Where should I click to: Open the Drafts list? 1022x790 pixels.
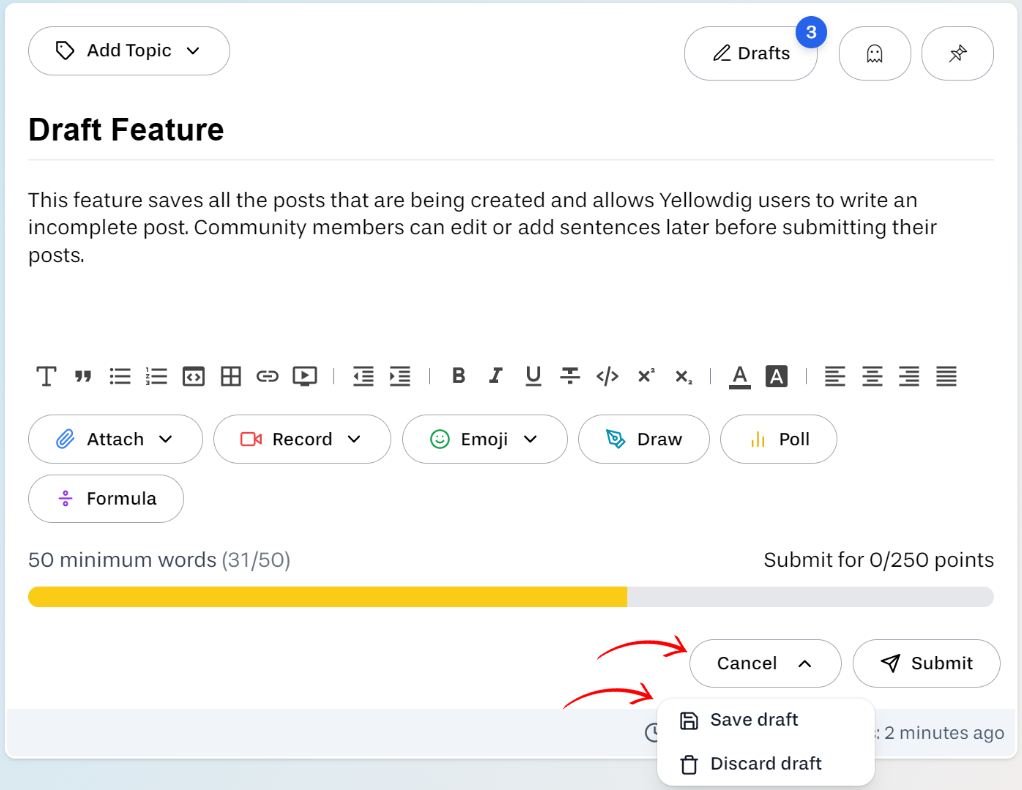[x=751, y=53]
